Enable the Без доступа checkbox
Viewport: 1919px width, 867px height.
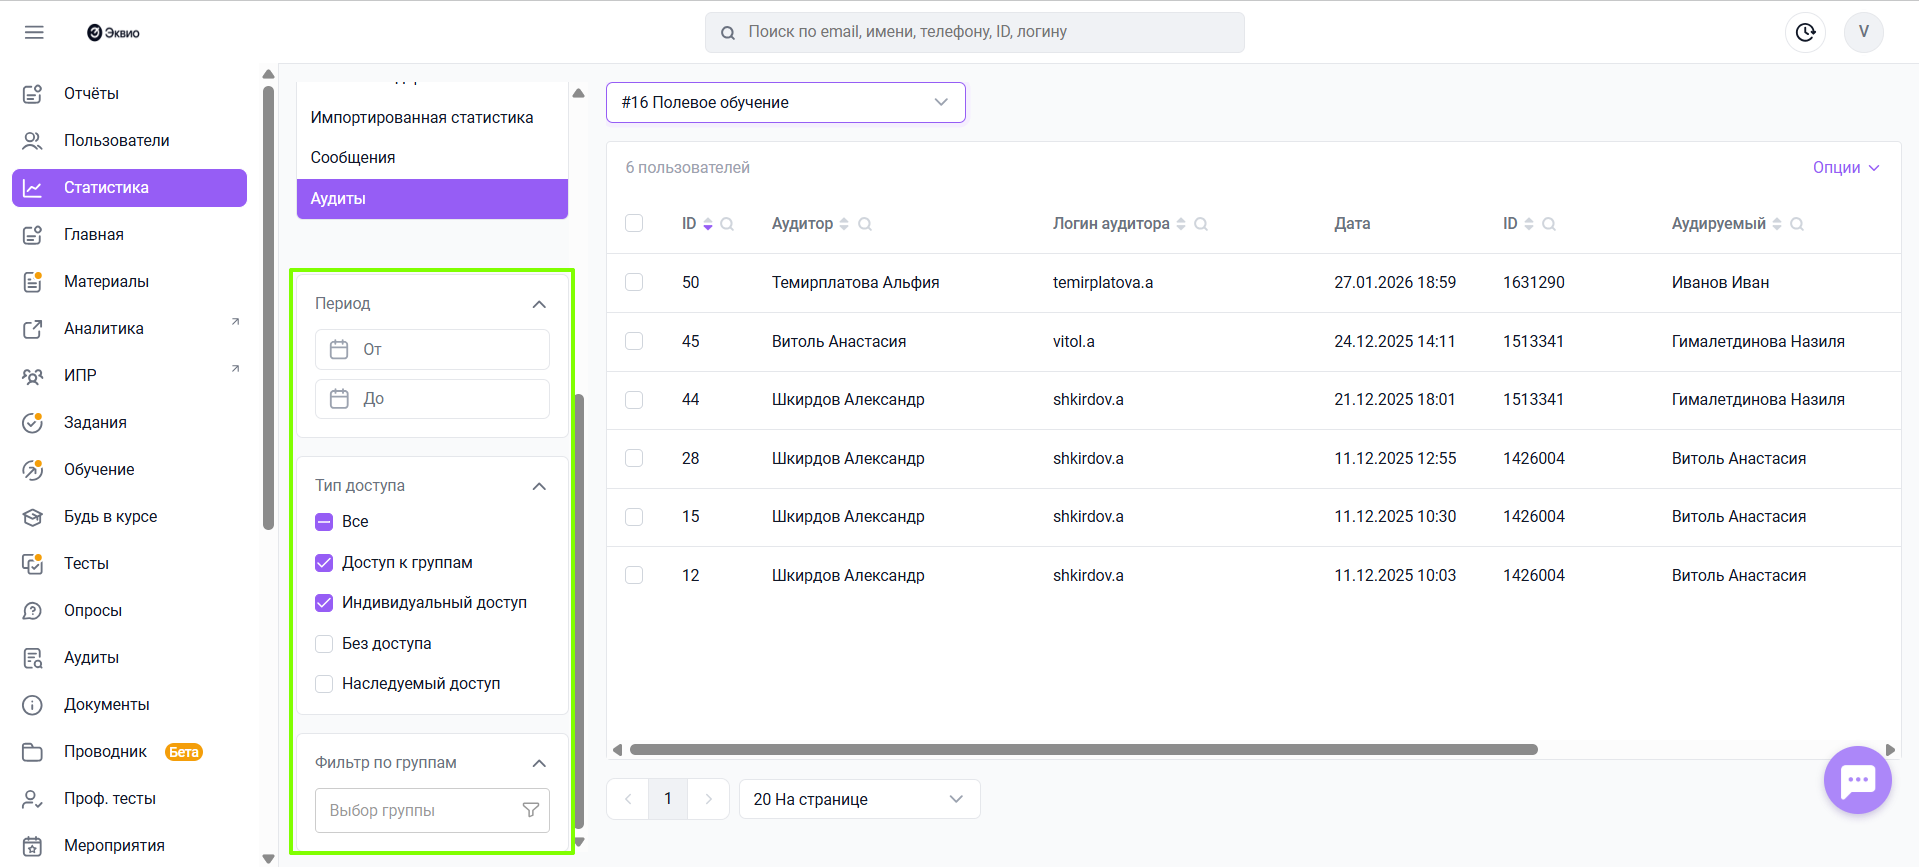[x=324, y=644]
